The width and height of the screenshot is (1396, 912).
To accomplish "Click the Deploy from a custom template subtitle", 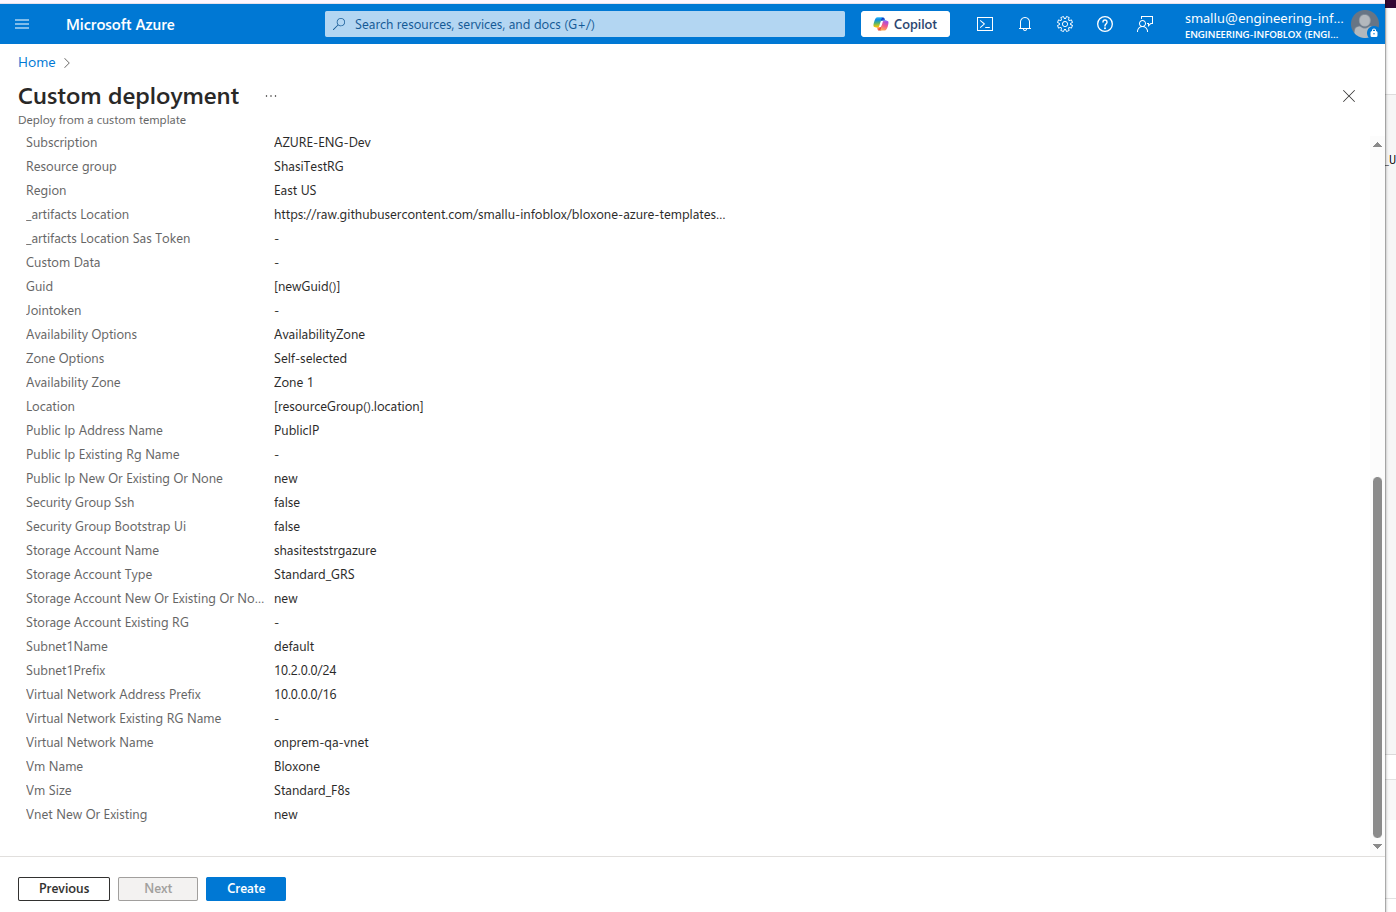I will coord(102,120).
